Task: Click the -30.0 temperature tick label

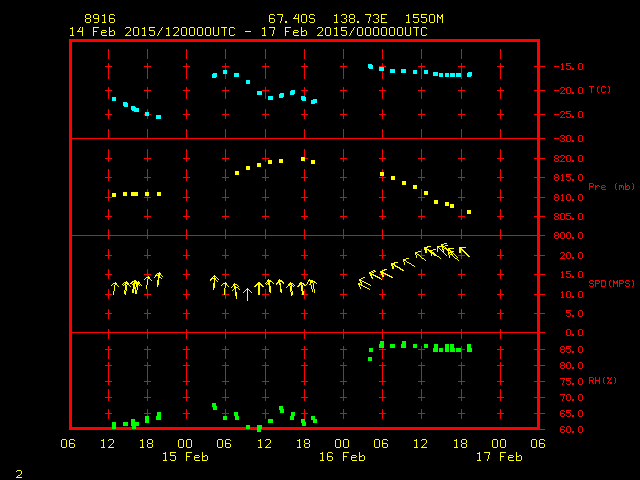Action: [x=567, y=139]
